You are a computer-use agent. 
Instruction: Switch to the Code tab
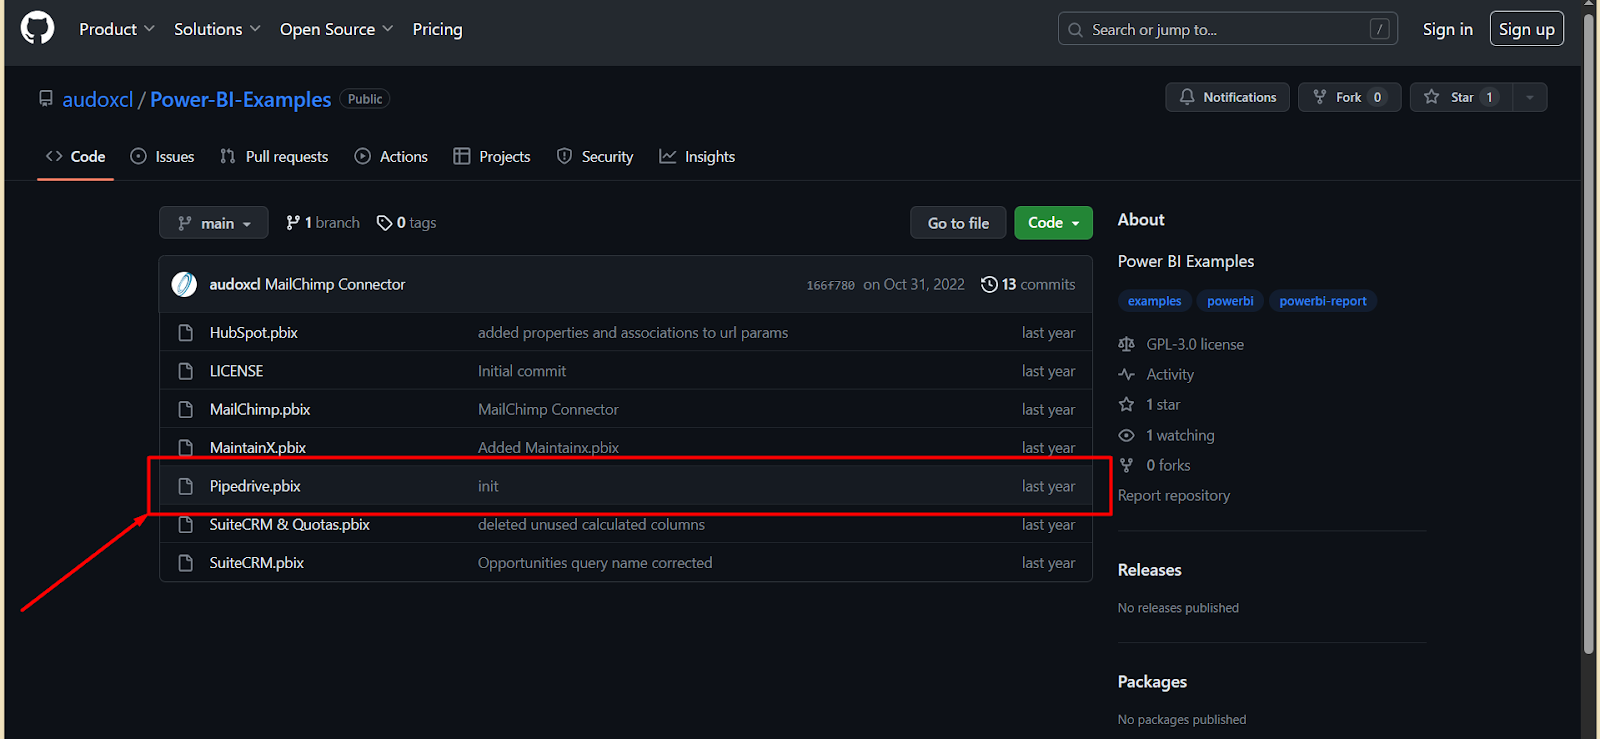(x=75, y=156)
